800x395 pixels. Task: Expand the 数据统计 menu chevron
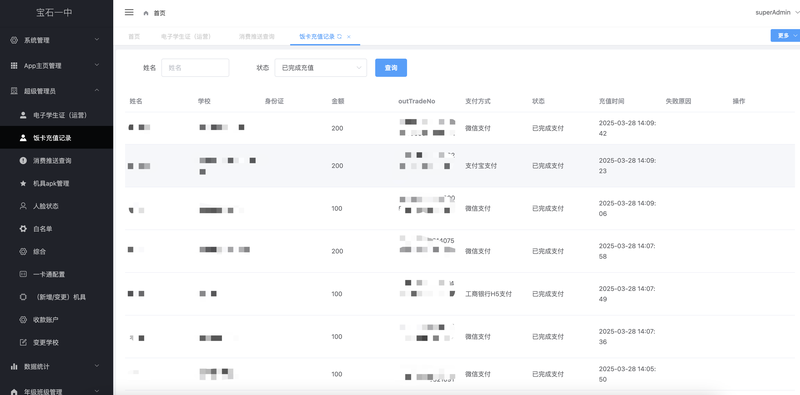click(96, 366)
